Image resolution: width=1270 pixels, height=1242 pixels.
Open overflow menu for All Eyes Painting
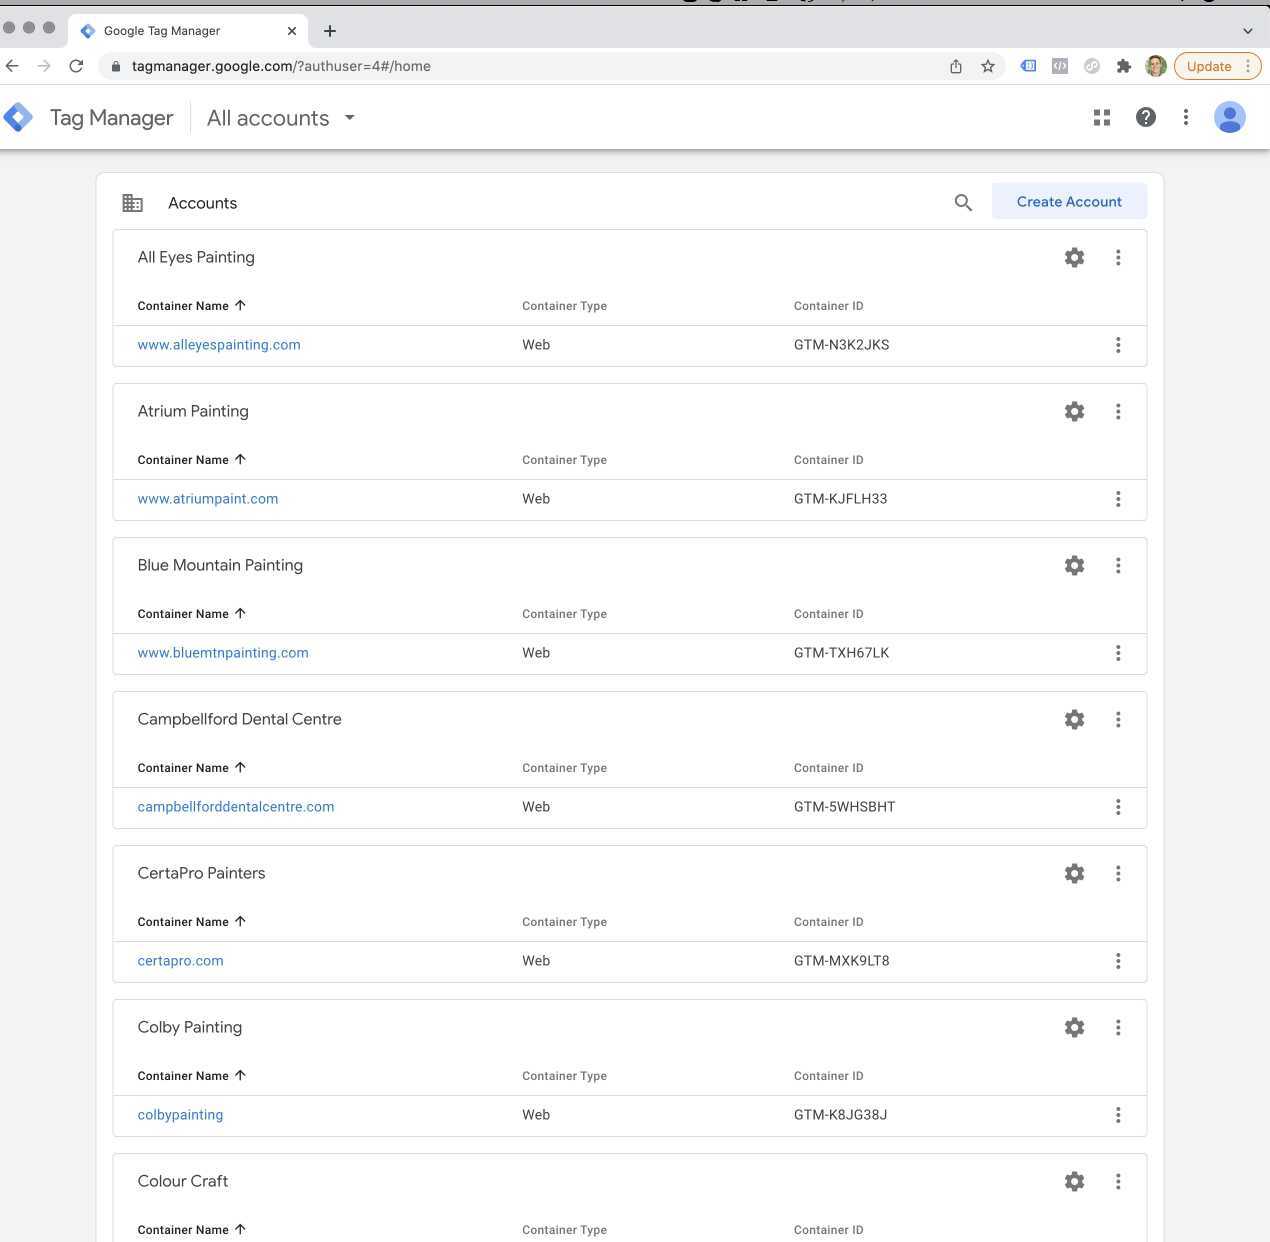(x=1118, y=257)
